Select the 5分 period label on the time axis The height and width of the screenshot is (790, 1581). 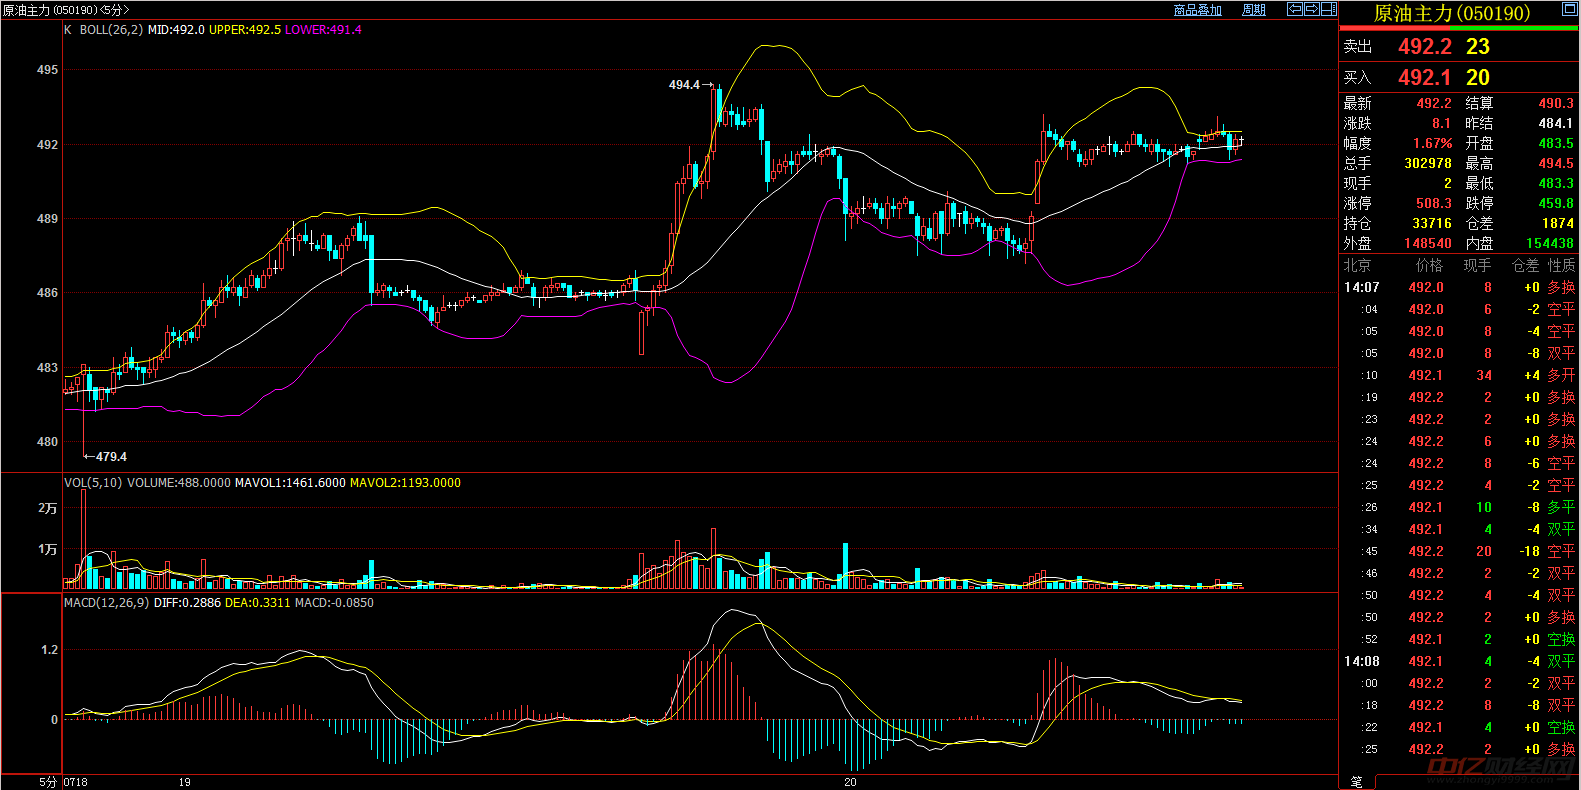coord(48,782)
